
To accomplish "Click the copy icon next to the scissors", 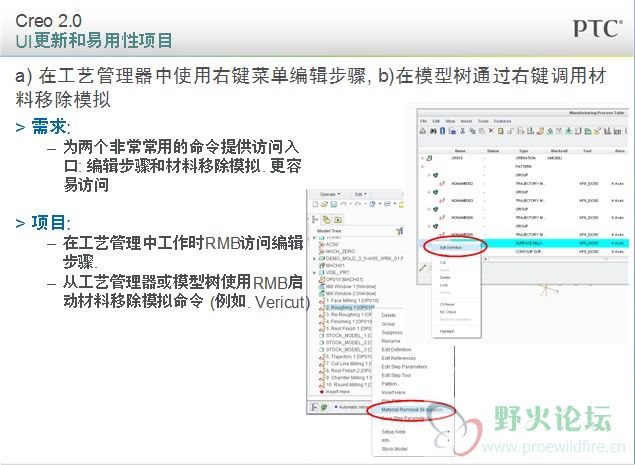I will (x=472, y=131).
